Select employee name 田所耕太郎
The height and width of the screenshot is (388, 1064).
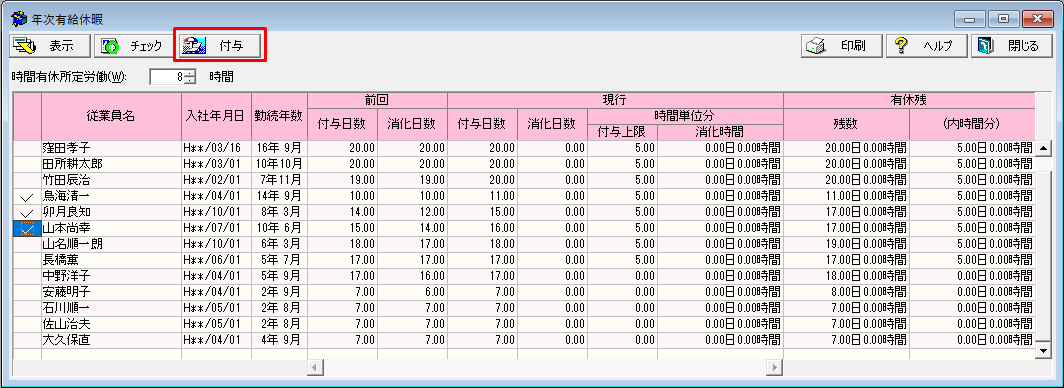tap(111, 164)
